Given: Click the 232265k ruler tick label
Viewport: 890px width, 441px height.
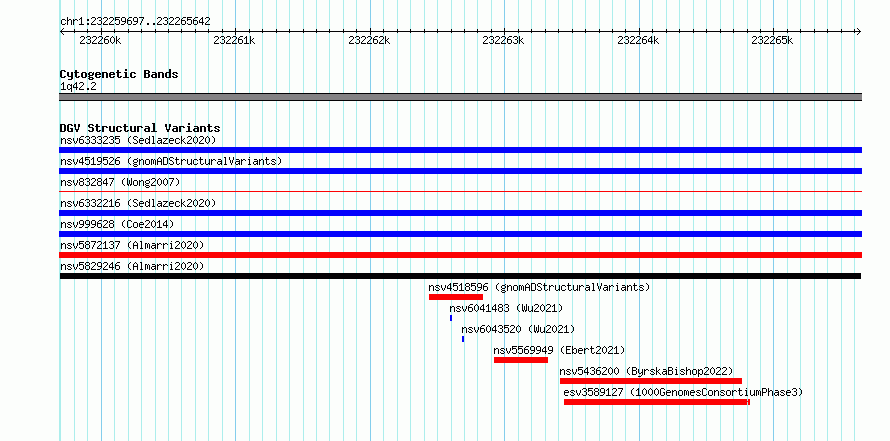Looking at the screenshot, I should tap(772, 40).
